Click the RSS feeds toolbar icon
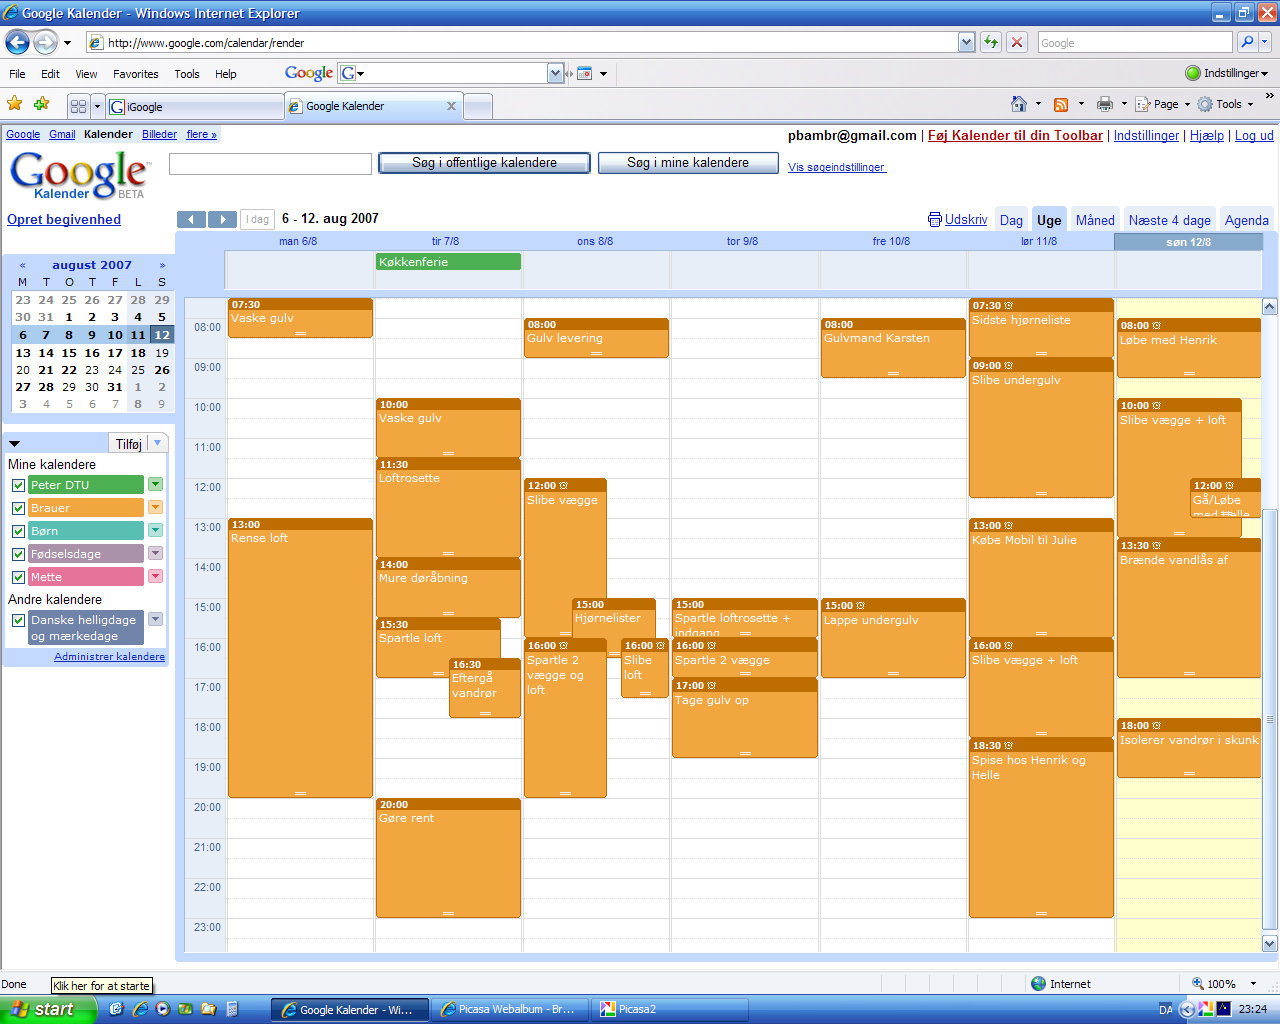Image resolution: width=1280 pixels, height=1024 pixels. [1061, 104]
